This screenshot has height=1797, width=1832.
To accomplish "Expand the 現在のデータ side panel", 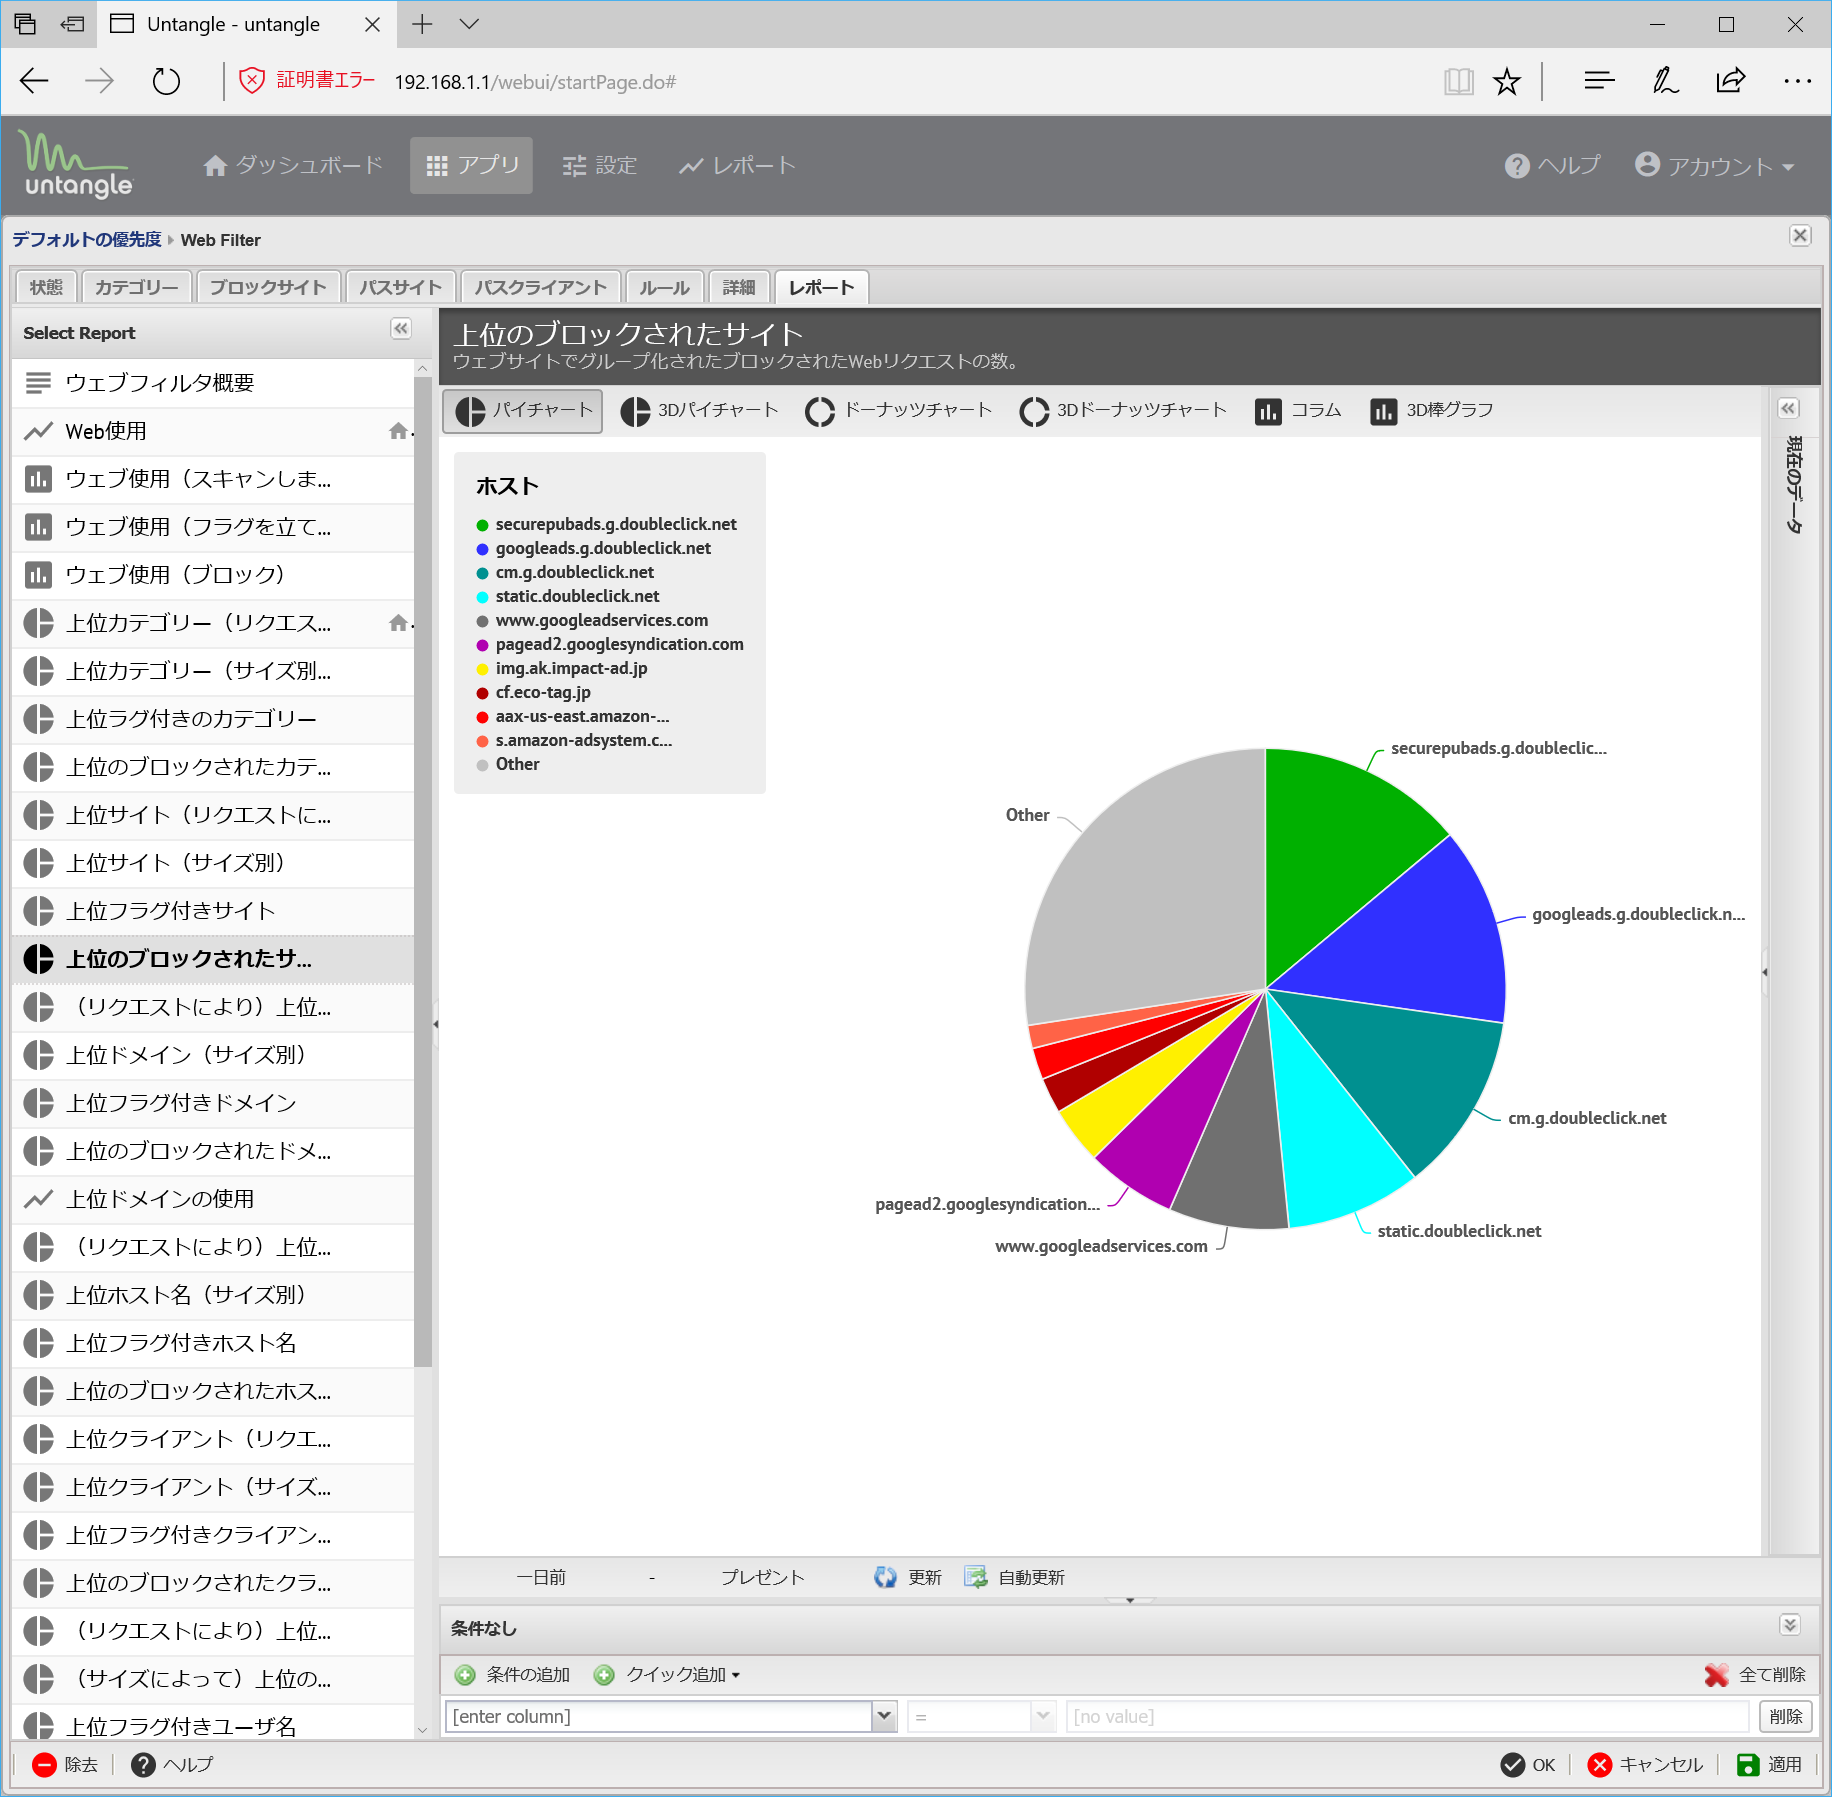I will click(x=1789, y=409).
